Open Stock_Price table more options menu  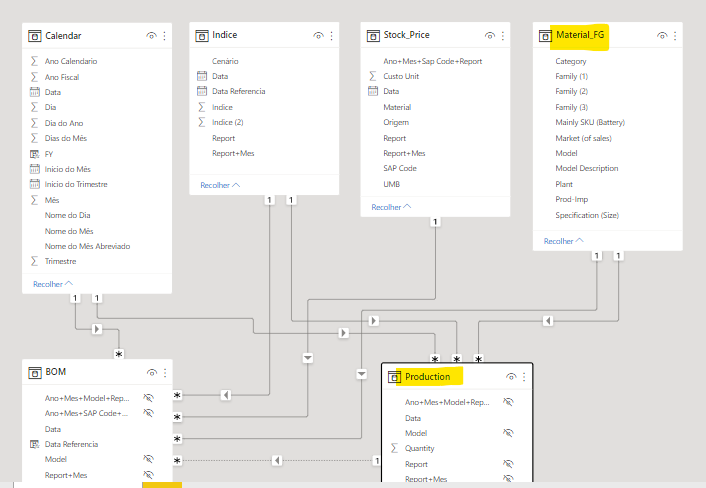503,36
